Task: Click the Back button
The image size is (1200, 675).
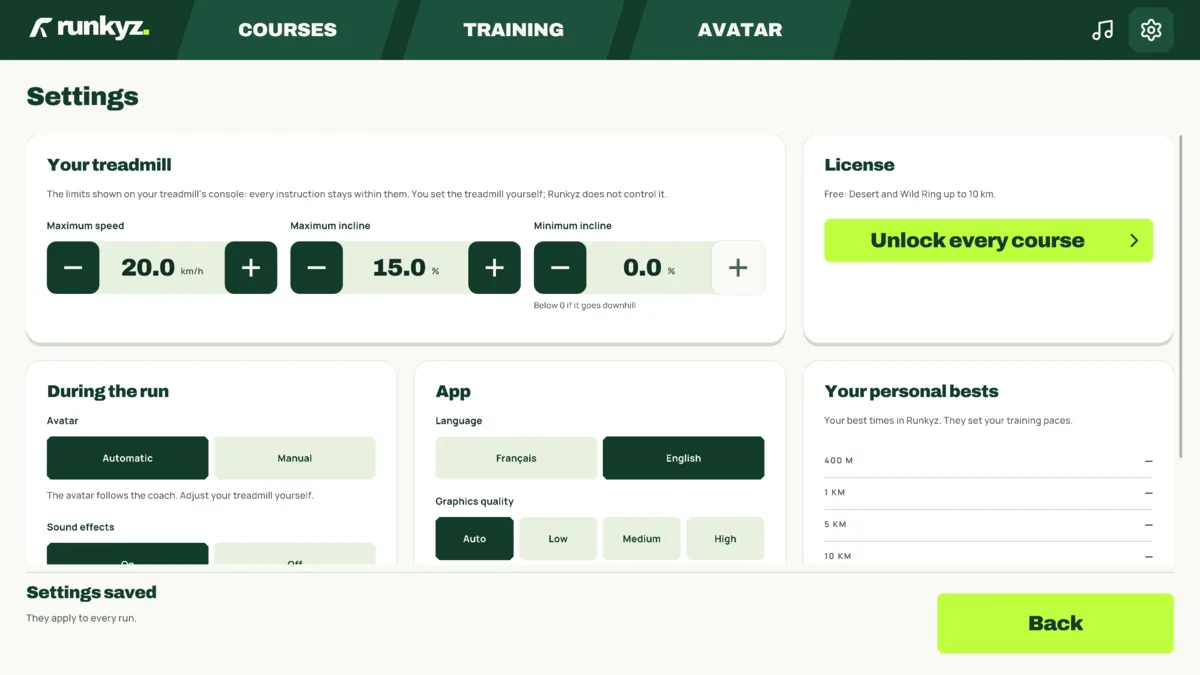Action: coord(1055,623)
